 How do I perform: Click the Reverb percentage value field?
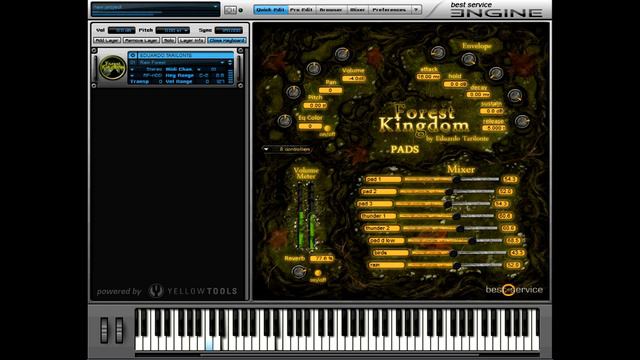pyautogui.click(x=322, y=259)
